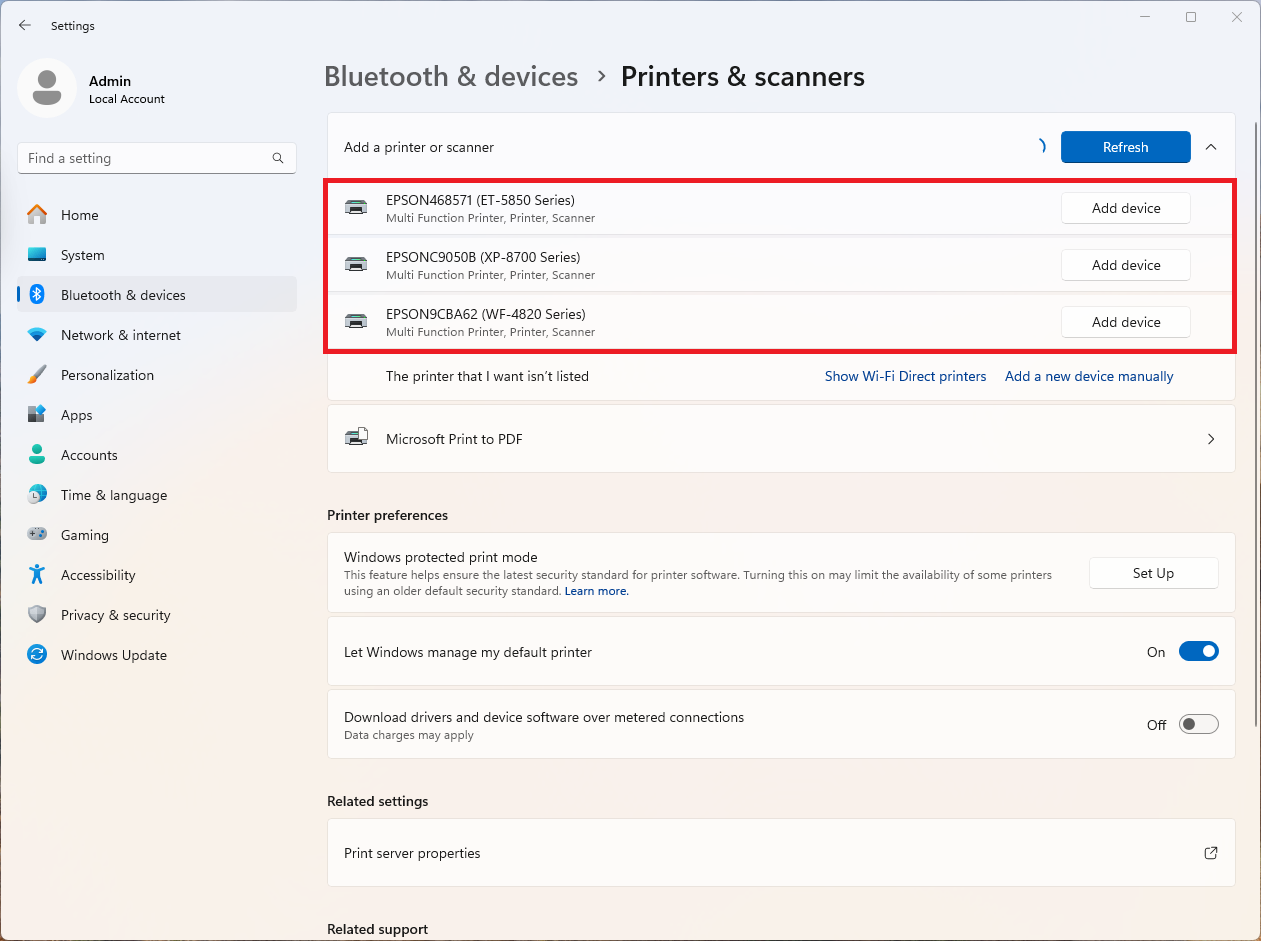Add the EPSON XP-8700 Series device
This screenshot has height=941, width=1261.
(x=1125, y=265)
